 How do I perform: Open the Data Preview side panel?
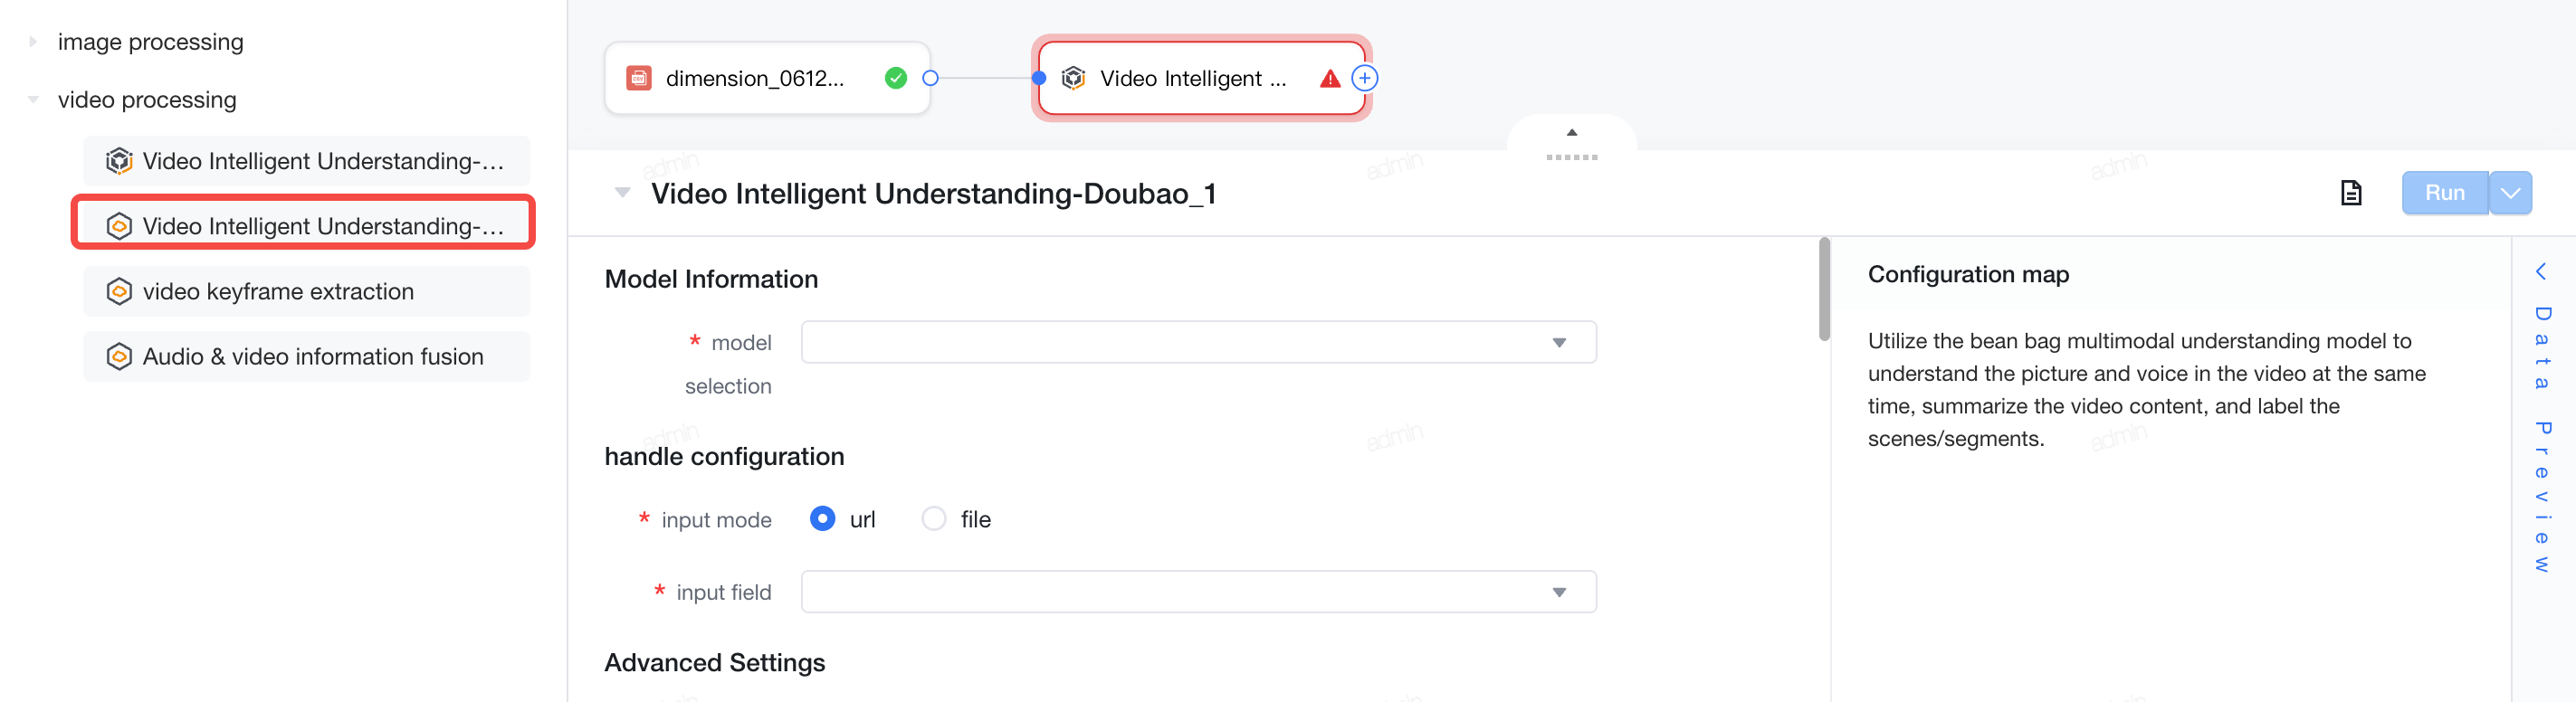pyautogui.click(x=2541, y=420)
